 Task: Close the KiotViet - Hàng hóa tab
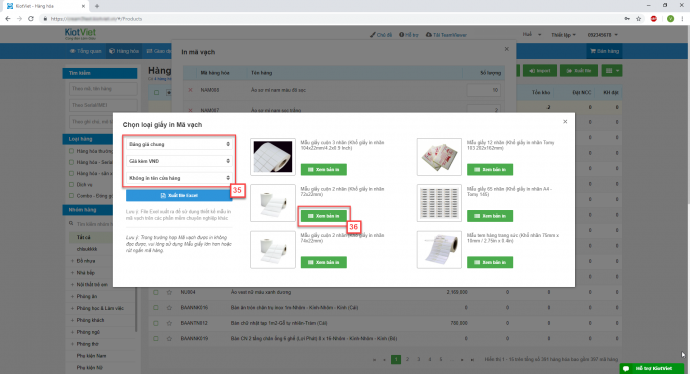point(84,6)
